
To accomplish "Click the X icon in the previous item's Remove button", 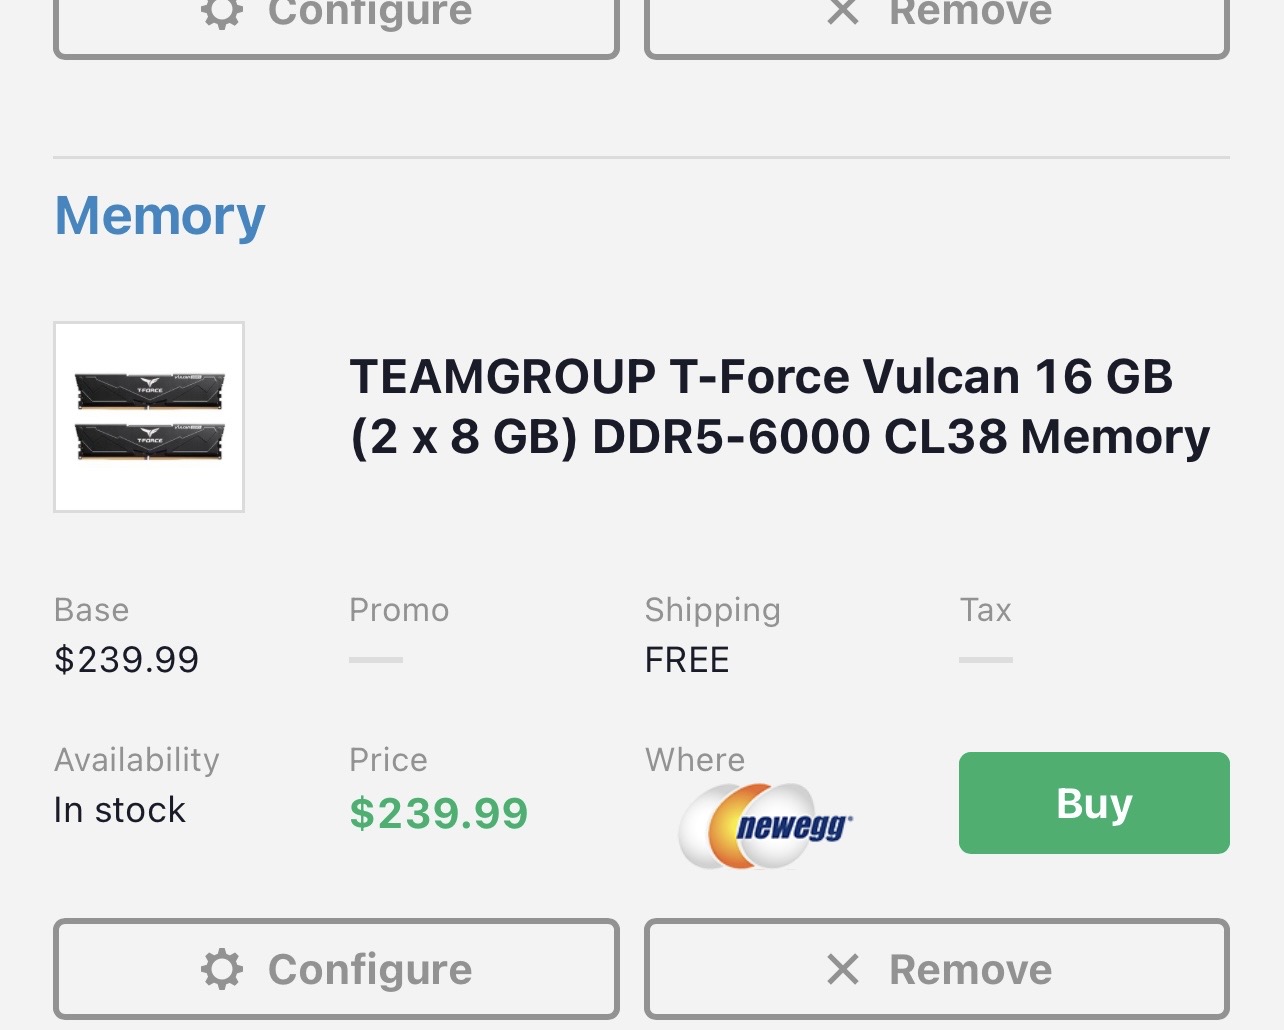I will coord(843,13).
